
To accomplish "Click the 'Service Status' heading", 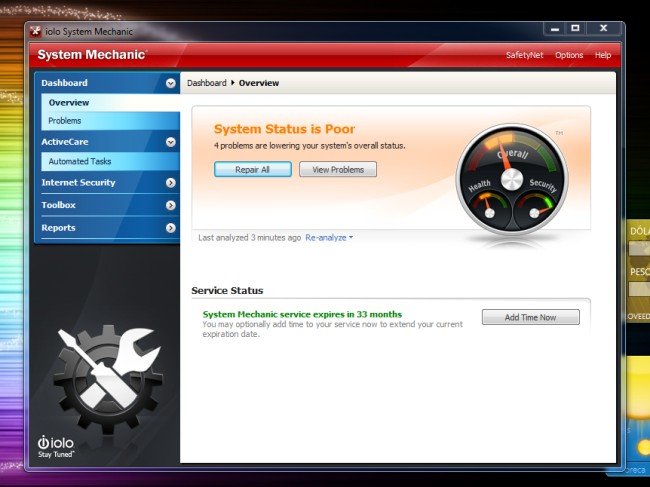I will click(227, 291).
